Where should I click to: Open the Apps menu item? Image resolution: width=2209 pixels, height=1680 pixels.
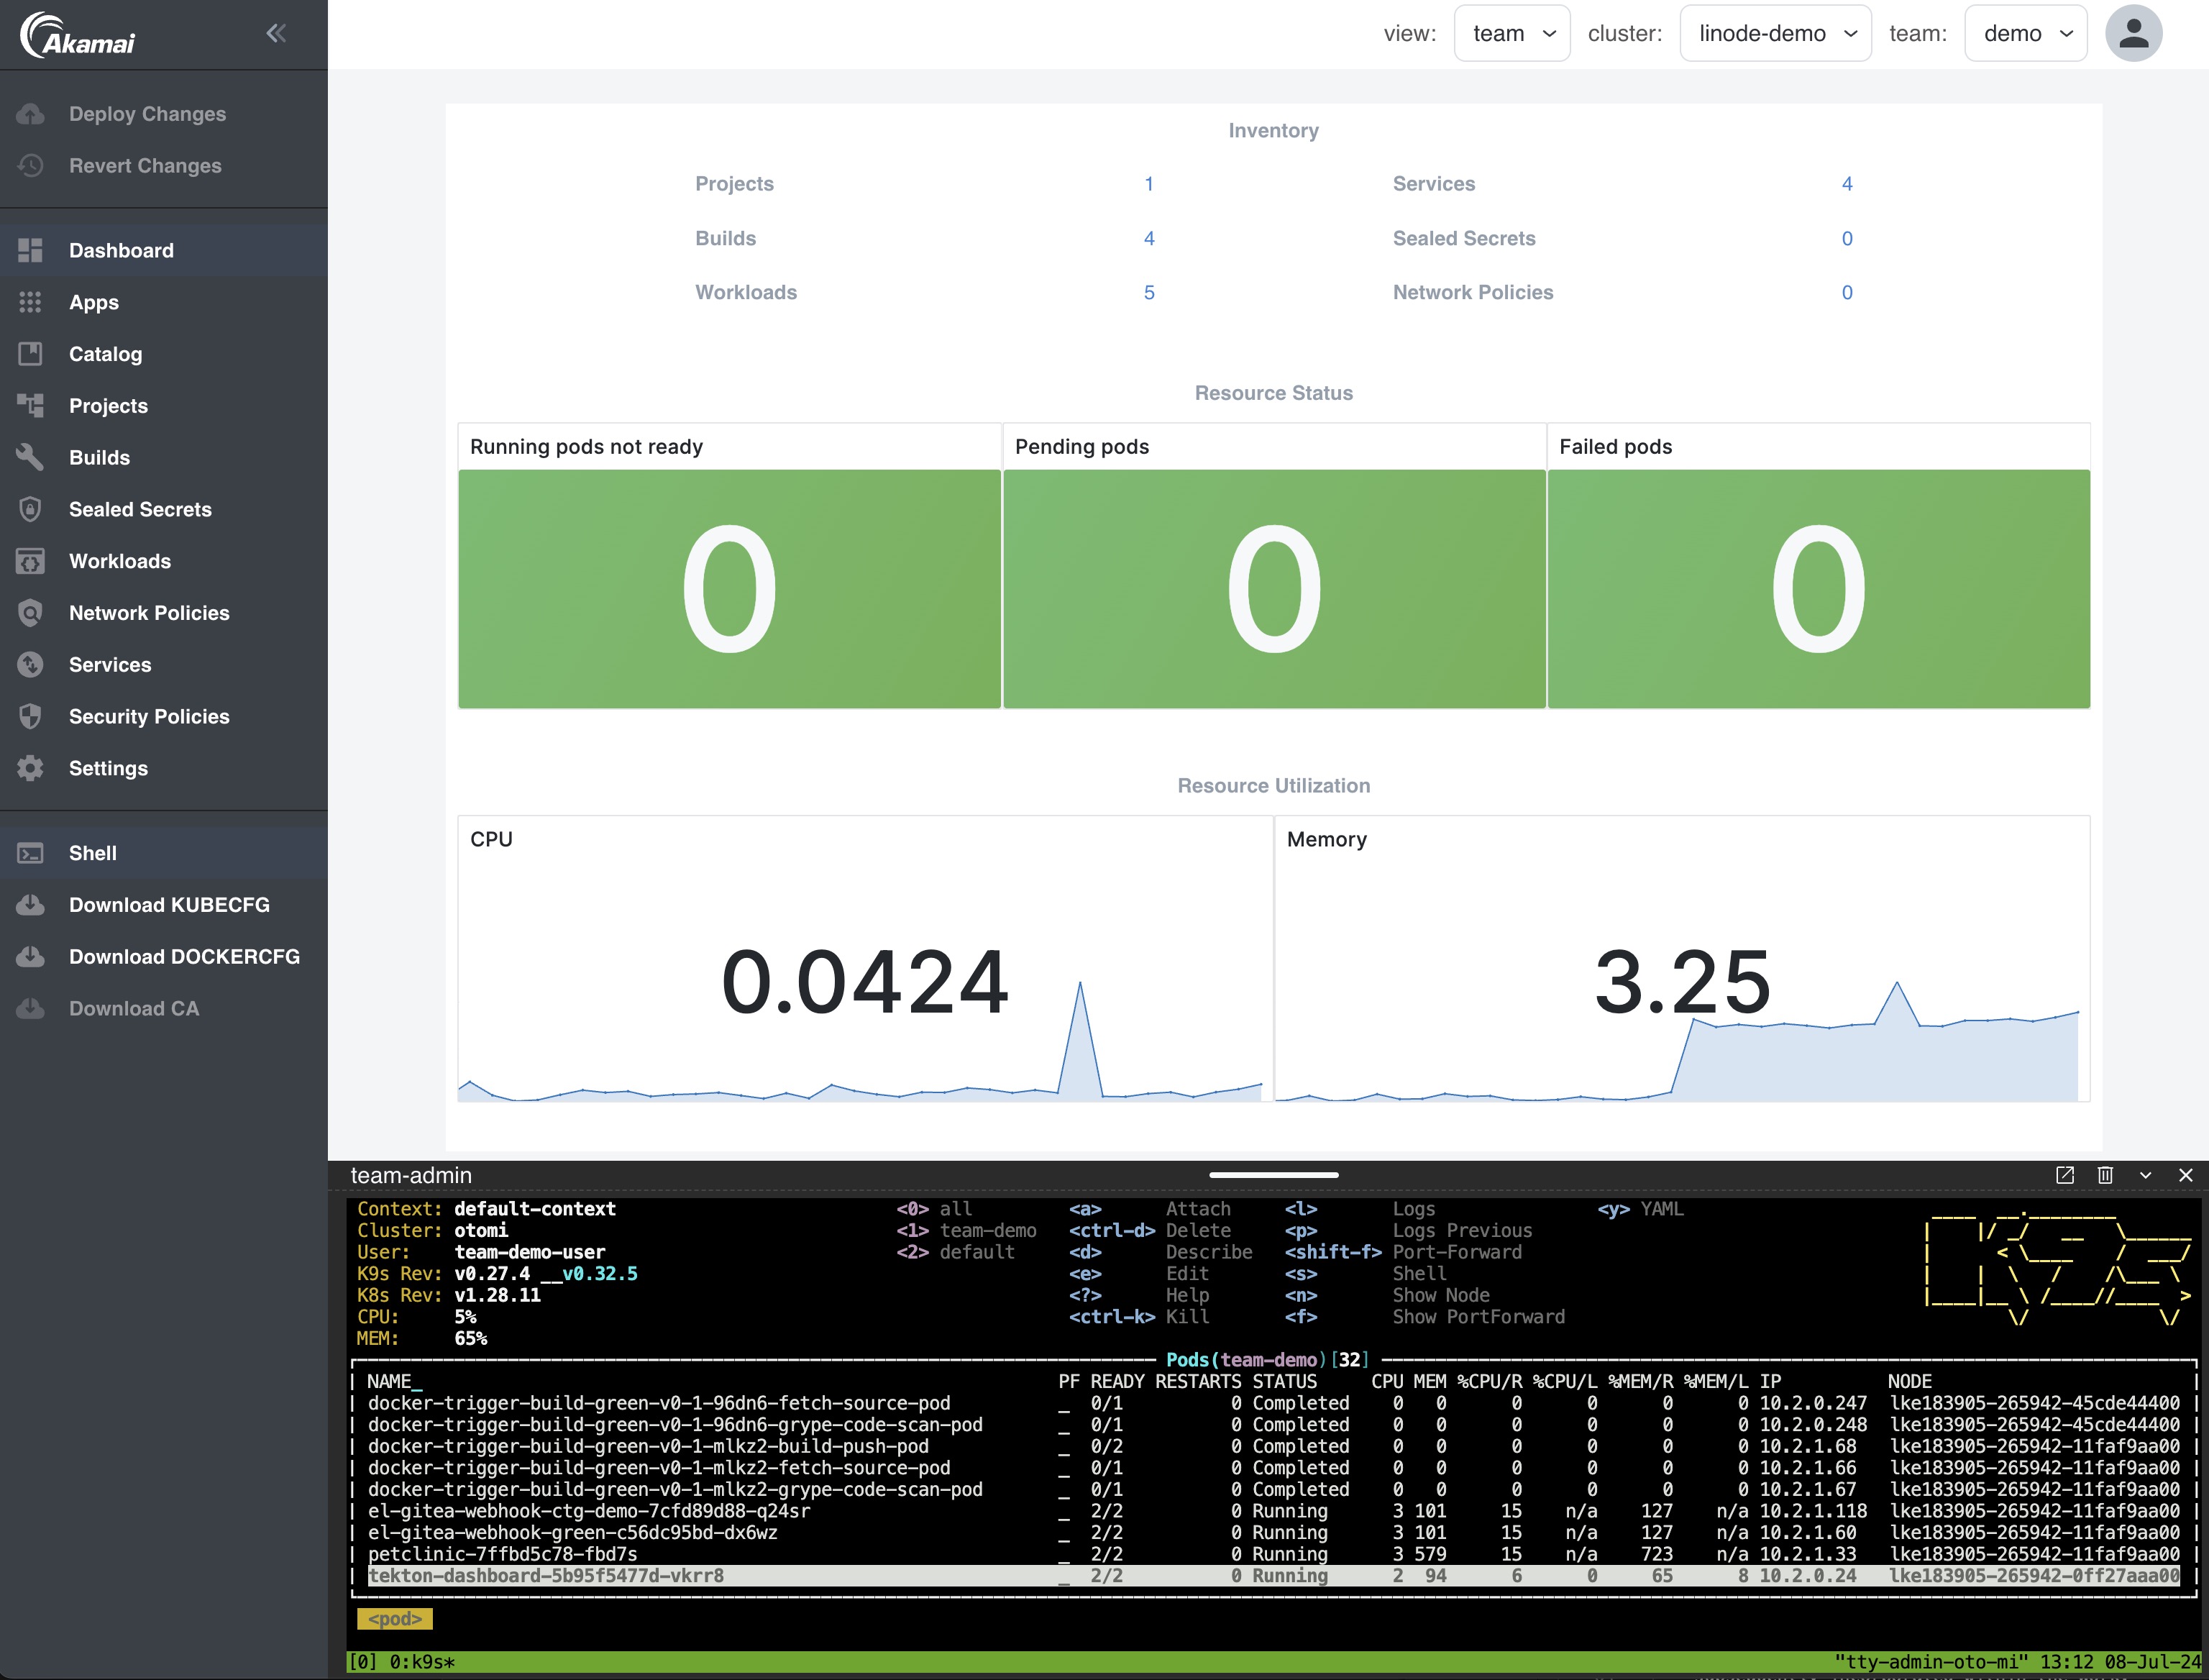(93, 300)
